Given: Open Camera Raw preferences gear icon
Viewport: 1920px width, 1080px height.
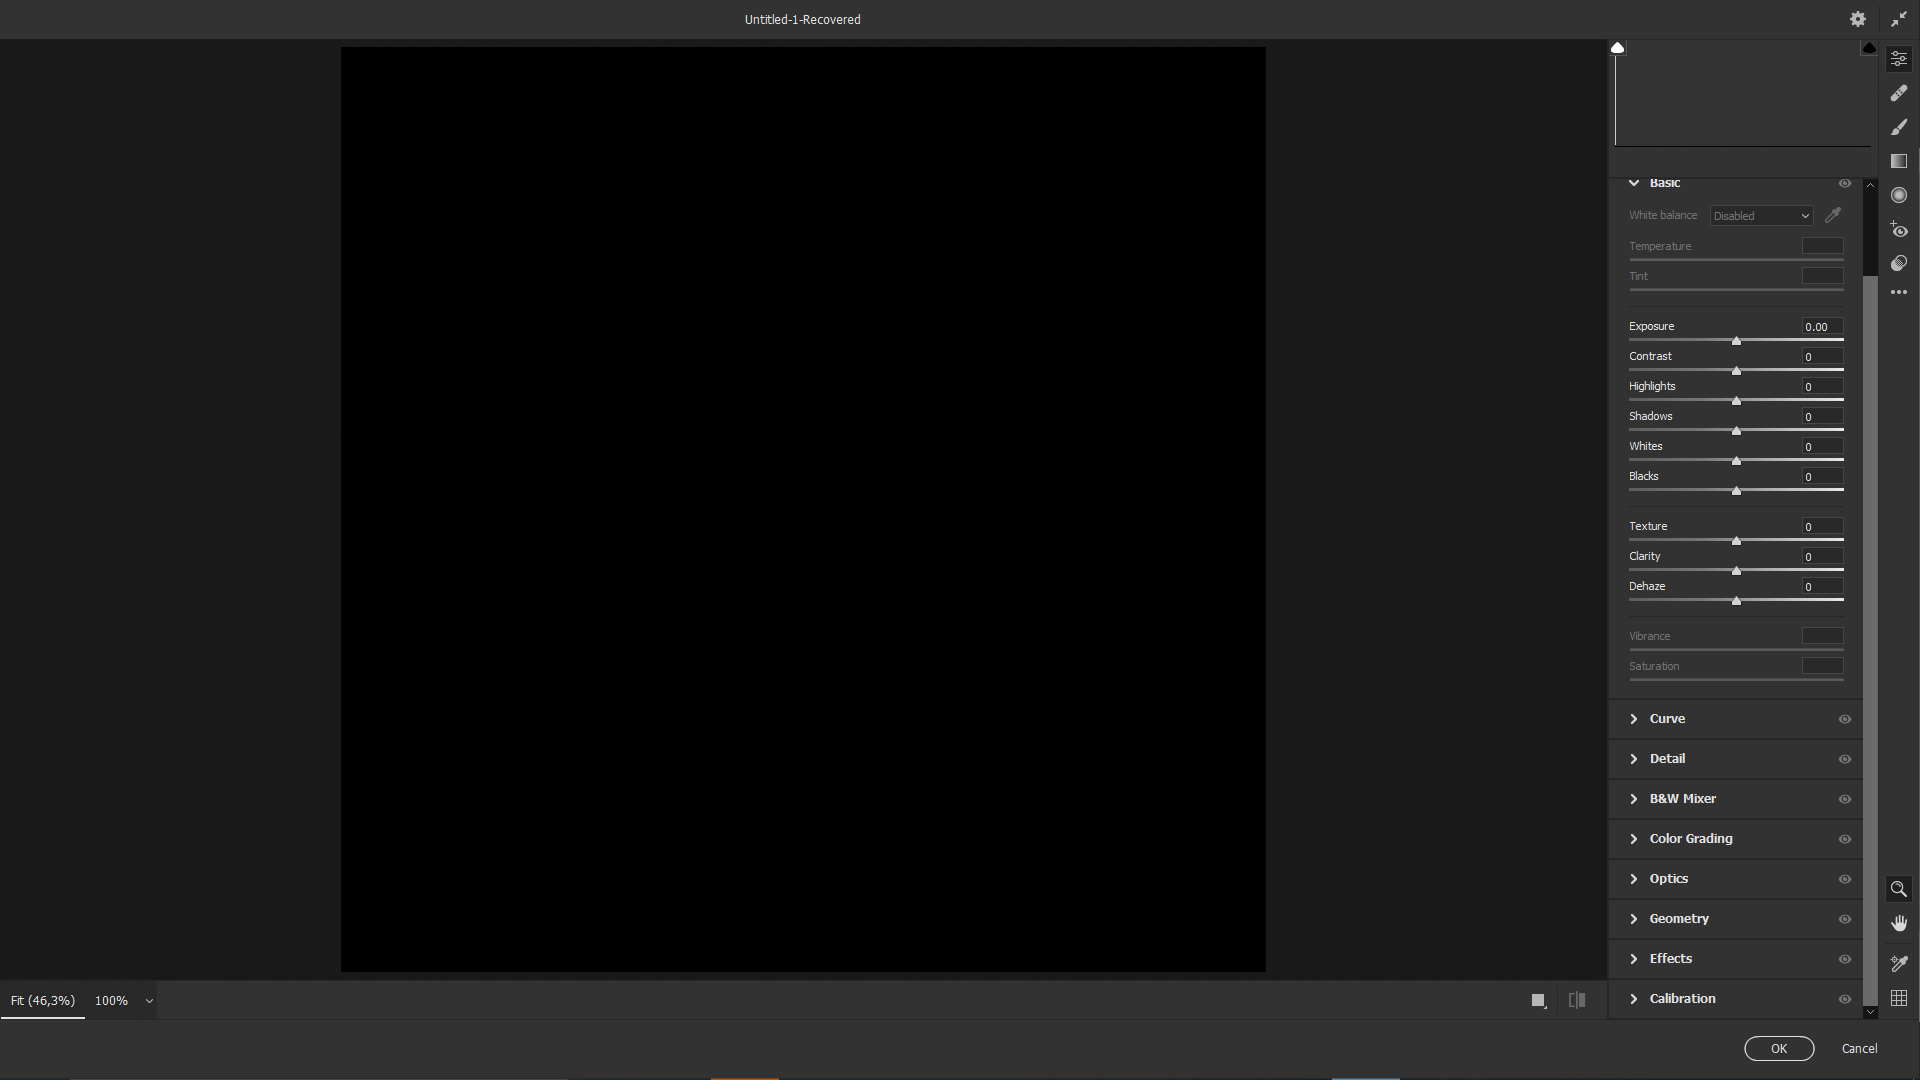Looking at the screenshot, I should 1857,18.
